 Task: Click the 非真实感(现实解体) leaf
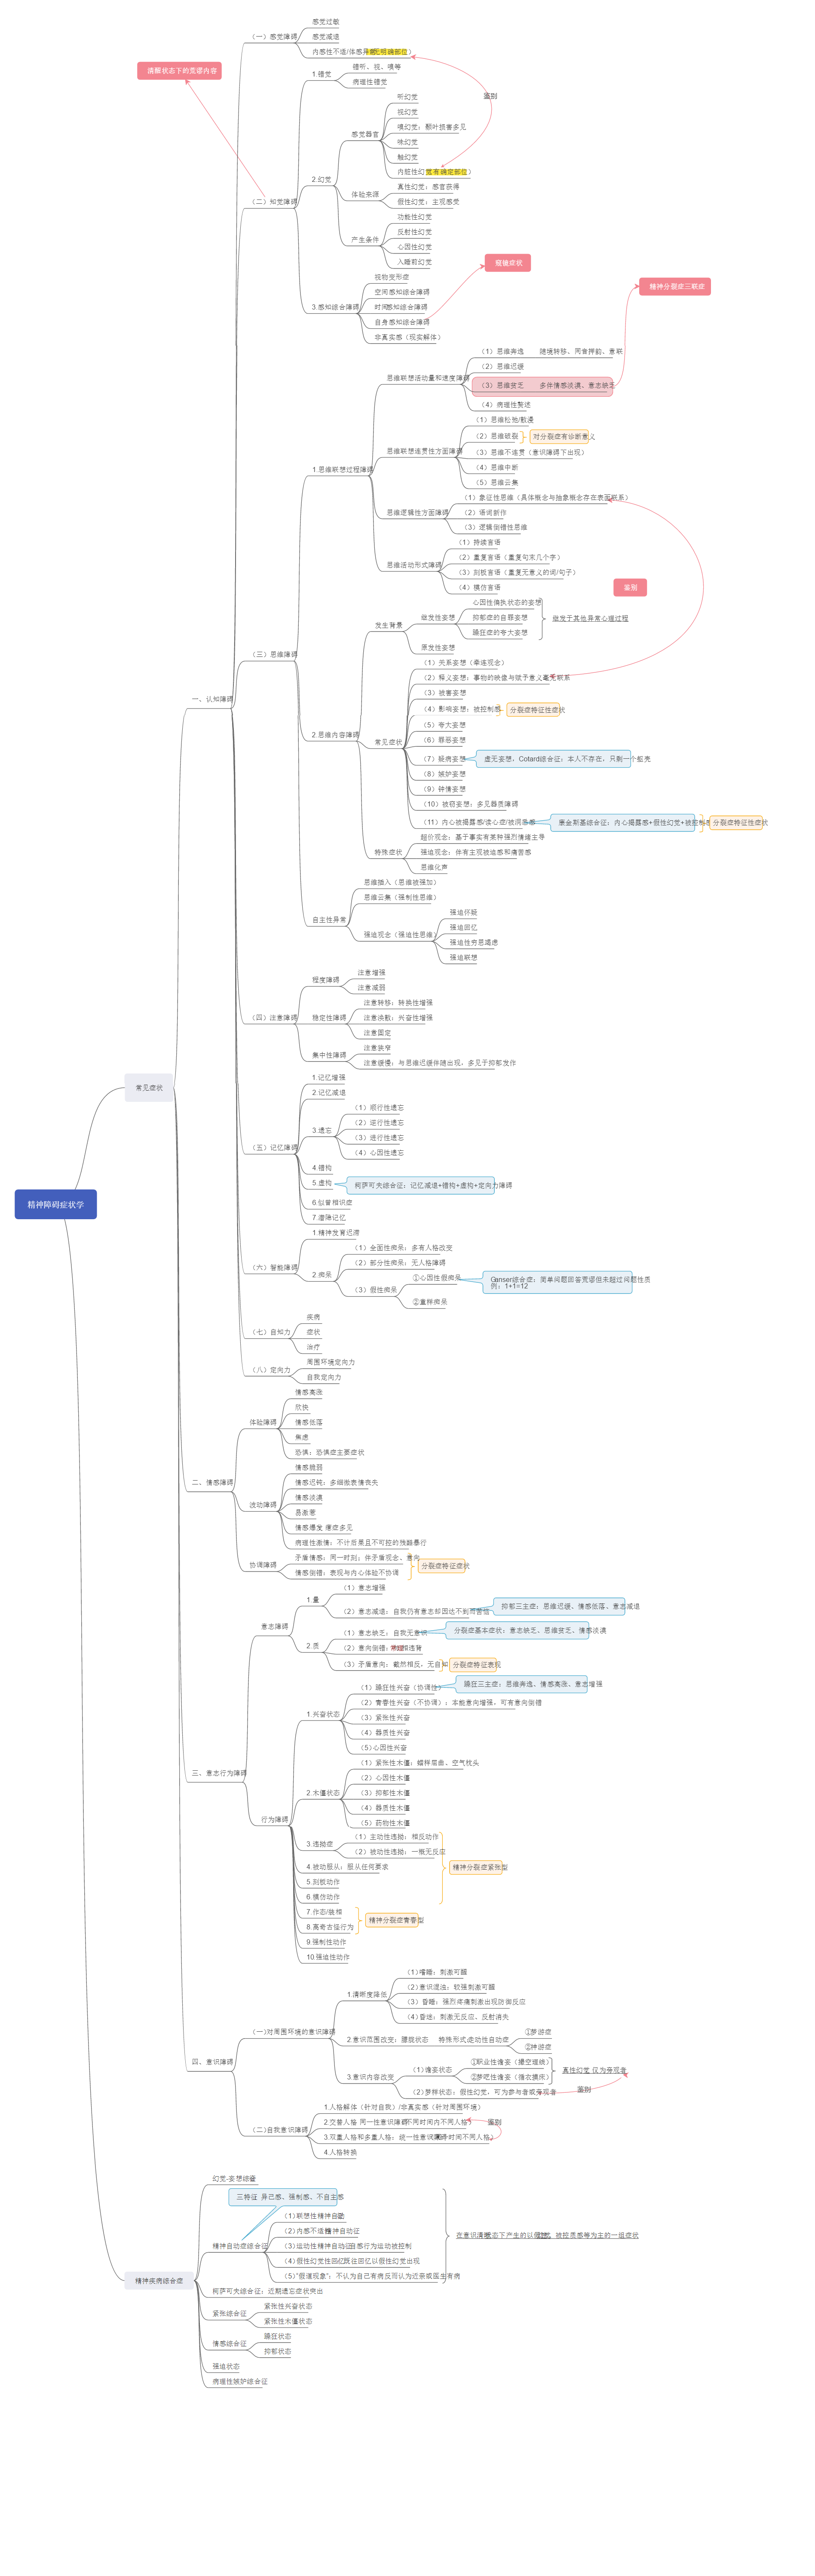[x=407, y=337]
